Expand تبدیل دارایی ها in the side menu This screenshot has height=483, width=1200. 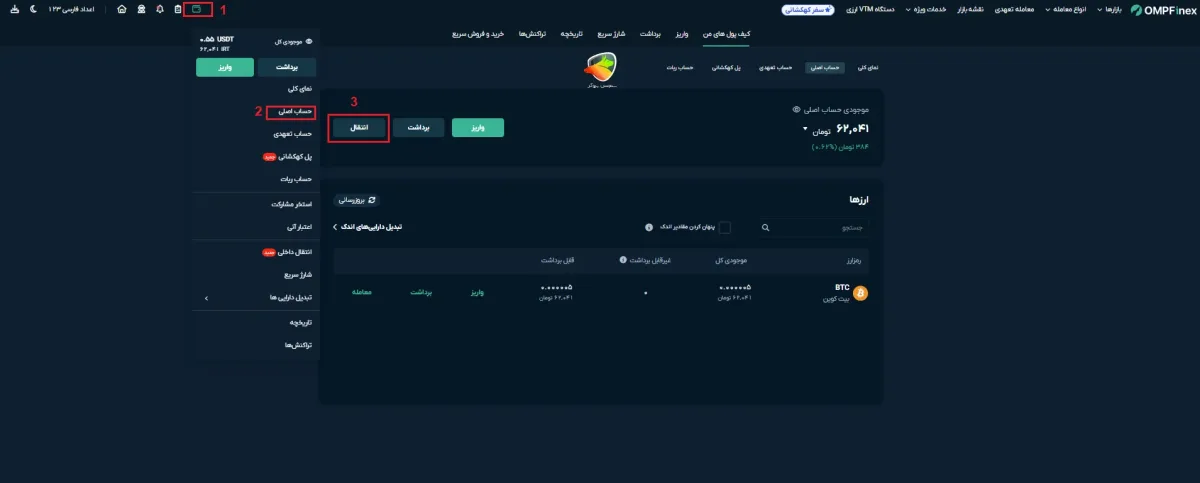coord(260,298)
